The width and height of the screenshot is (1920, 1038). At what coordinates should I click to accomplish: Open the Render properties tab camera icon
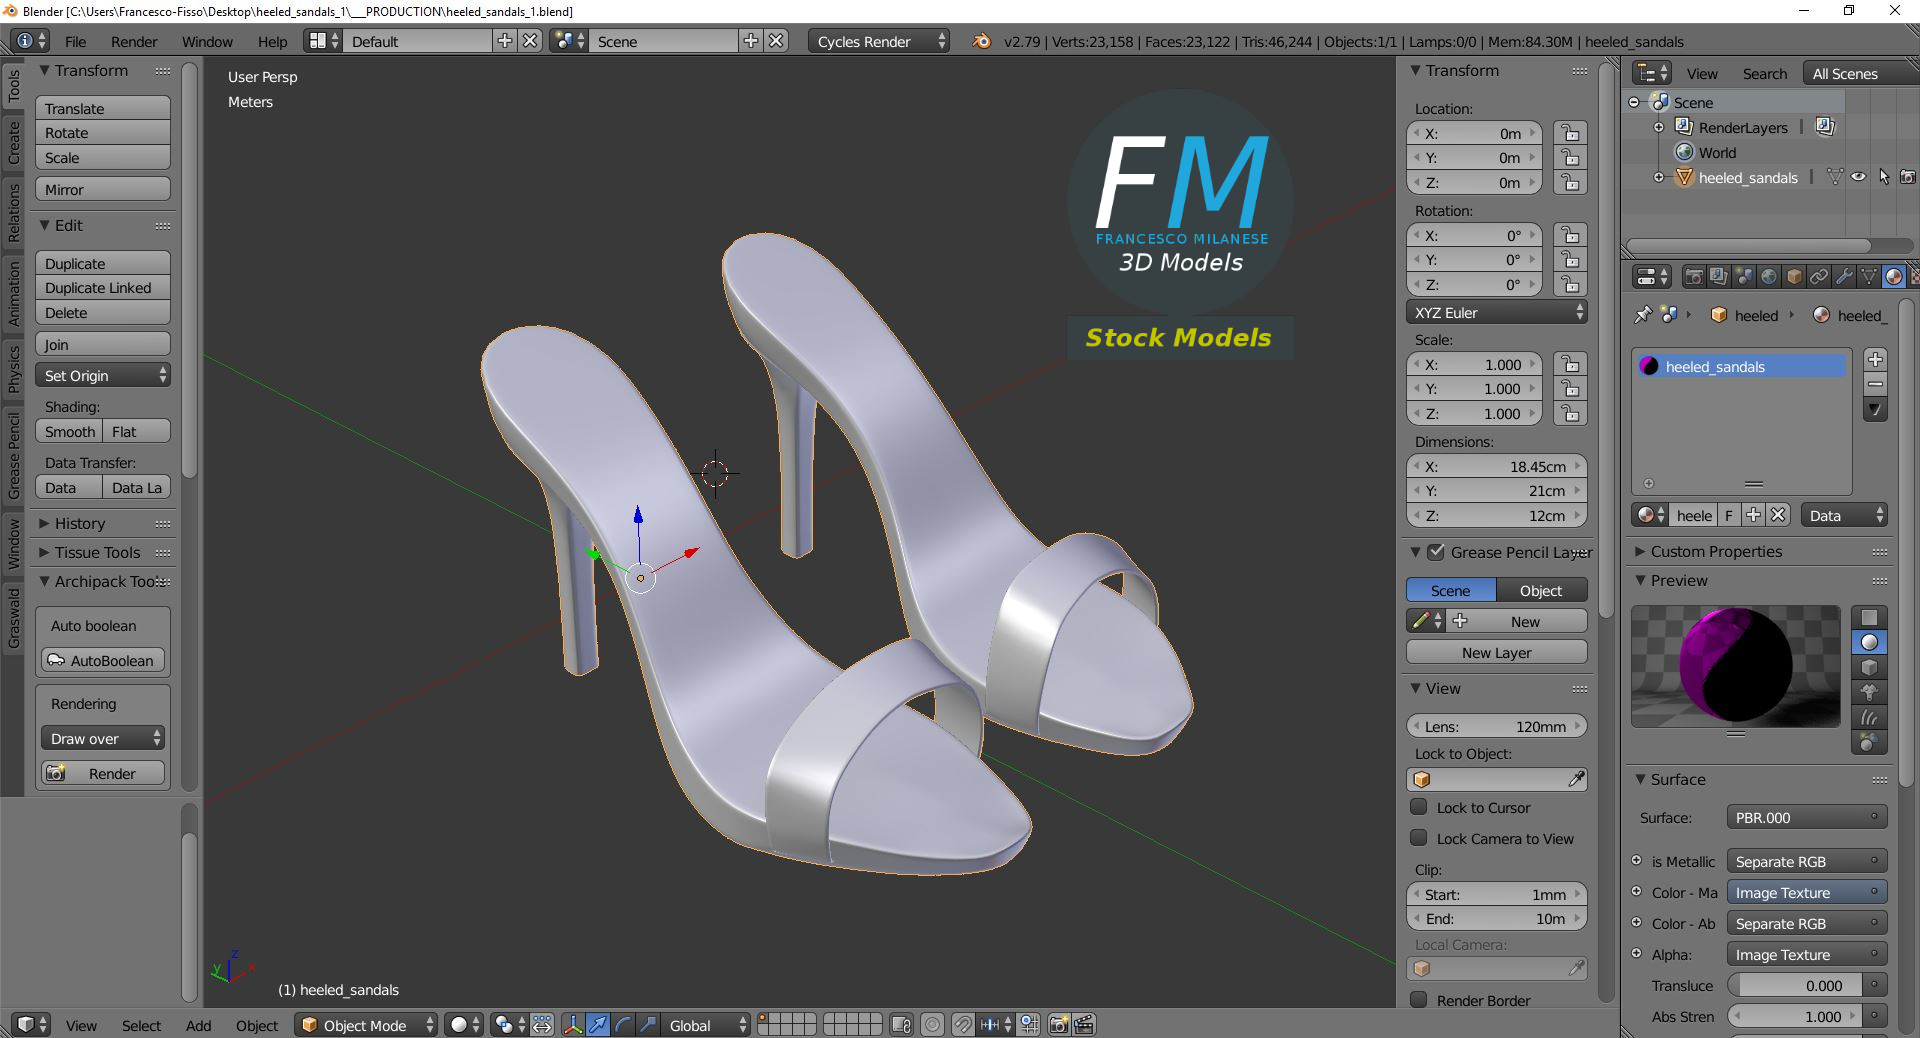pos(1694,277)
